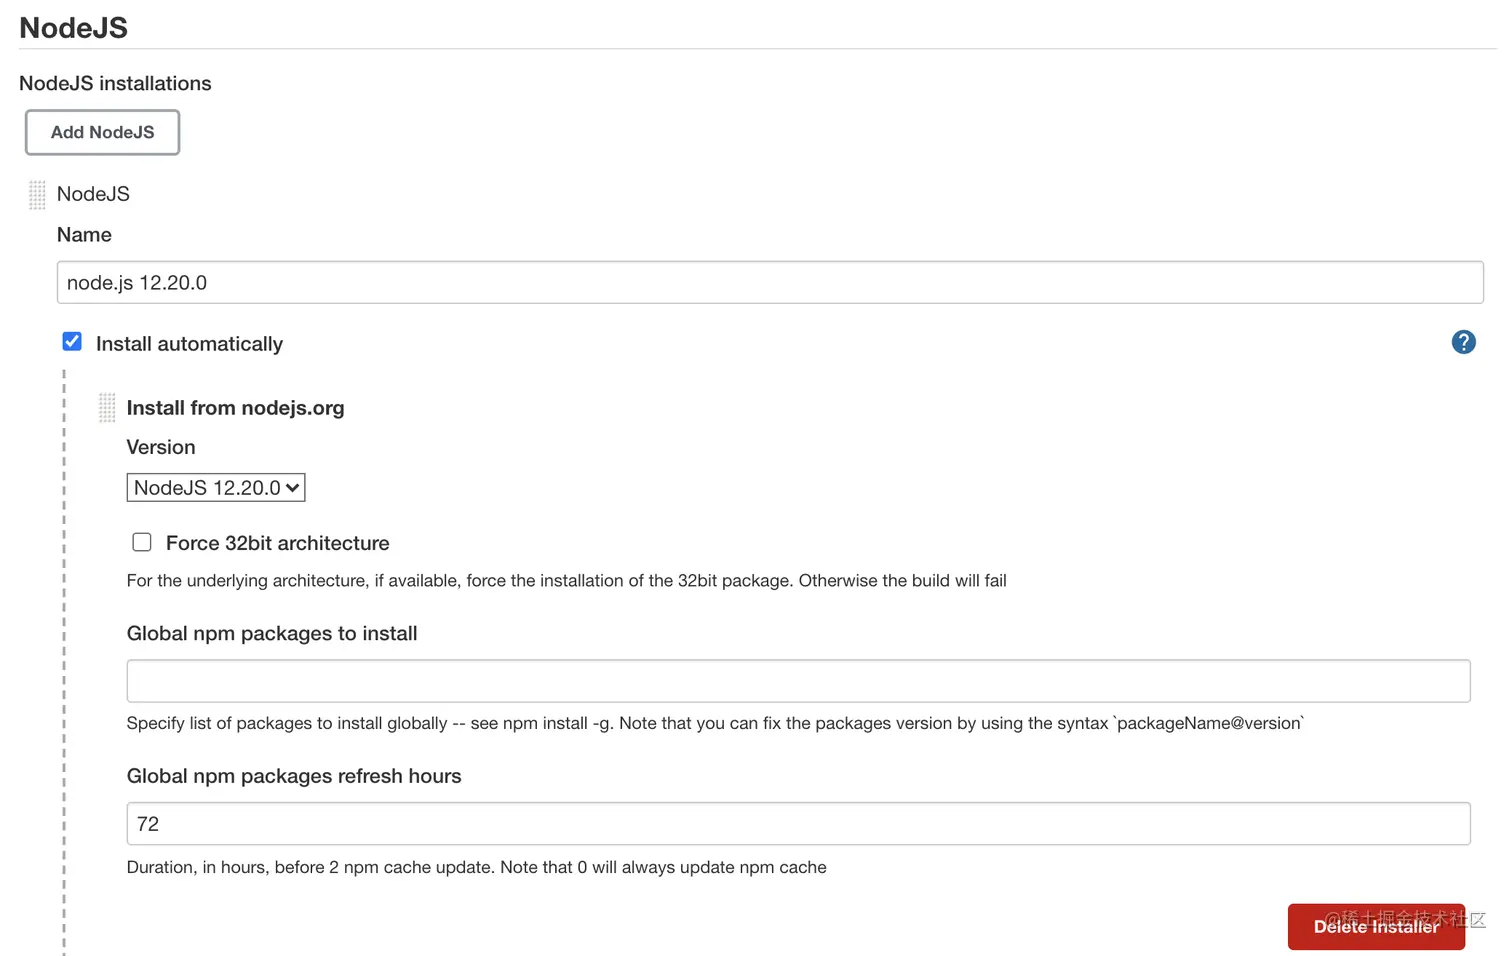Click the NodeJS section heading at top
The image size is (1512, 956).
pos(73,28)
